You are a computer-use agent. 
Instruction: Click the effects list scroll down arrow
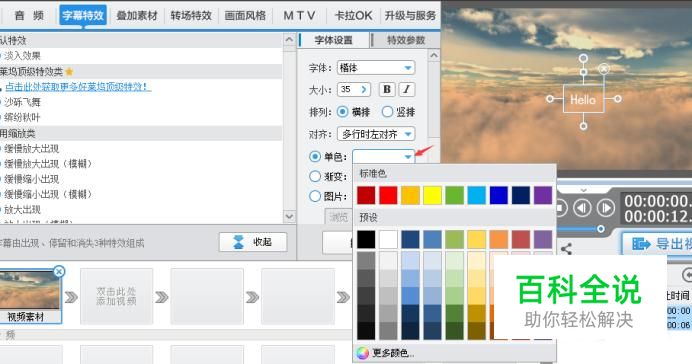[289, 216]
